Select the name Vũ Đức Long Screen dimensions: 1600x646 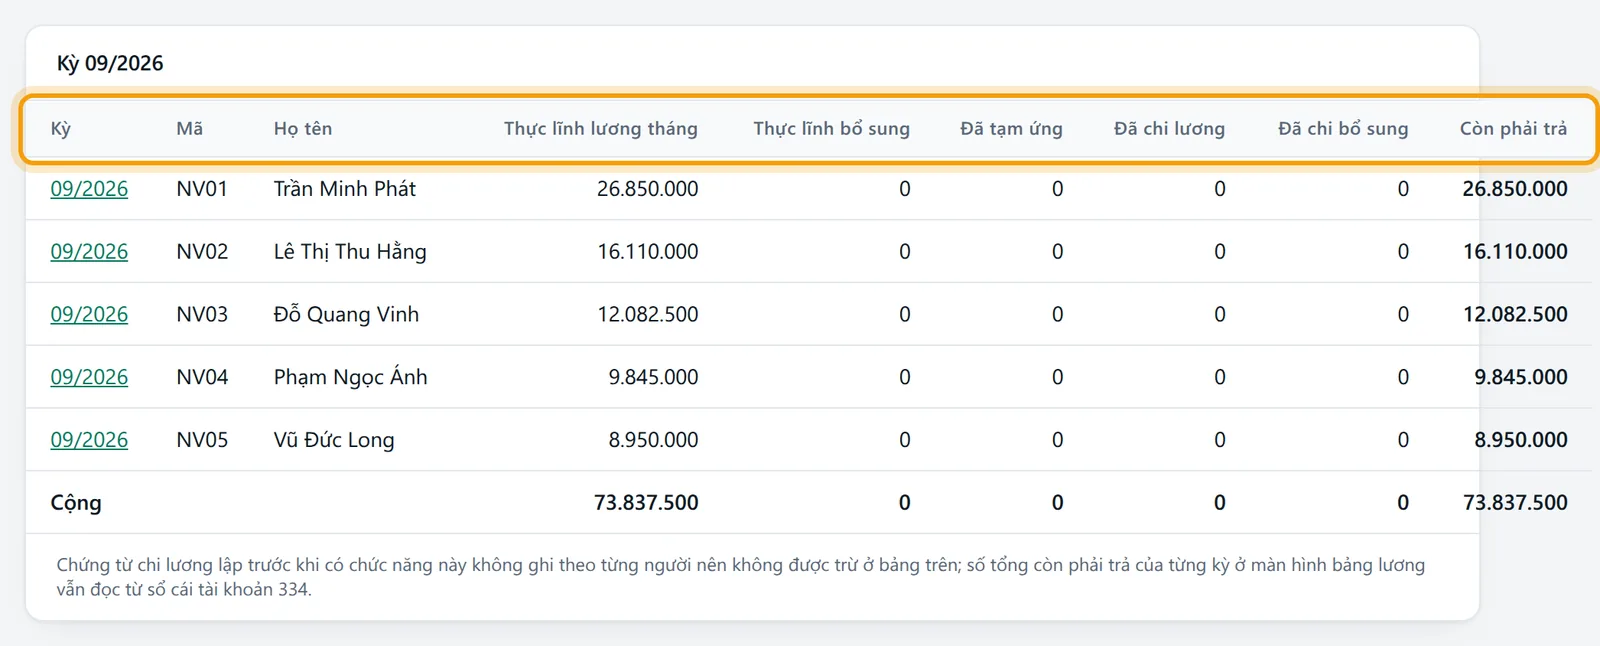tap(334, 440)
